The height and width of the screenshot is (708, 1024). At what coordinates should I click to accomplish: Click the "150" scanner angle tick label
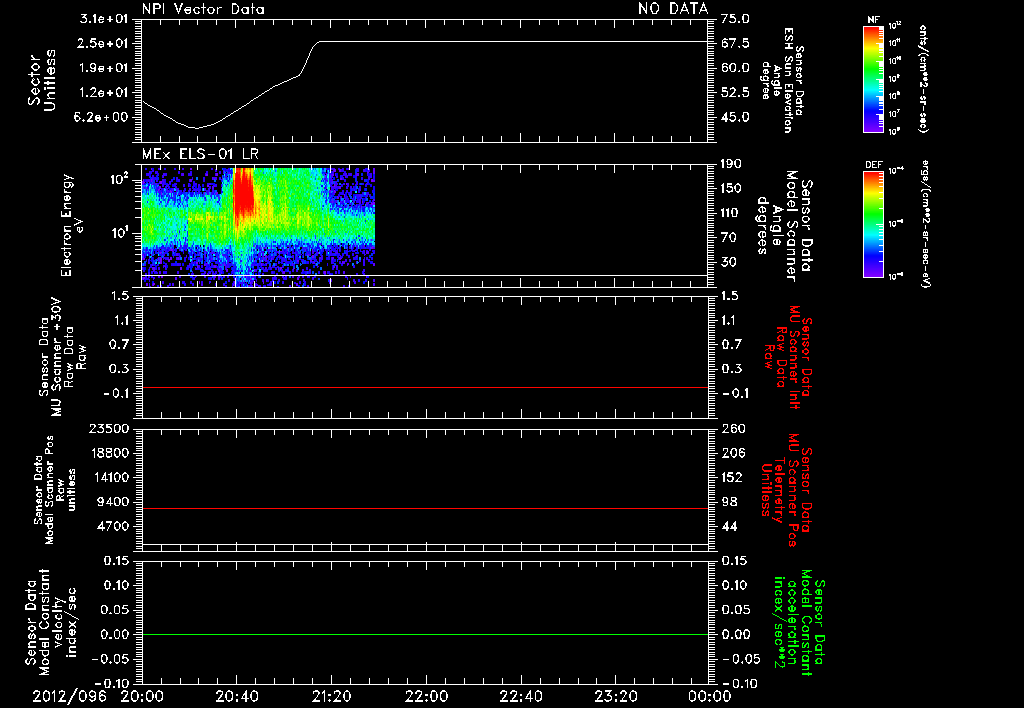pos(732,188)
